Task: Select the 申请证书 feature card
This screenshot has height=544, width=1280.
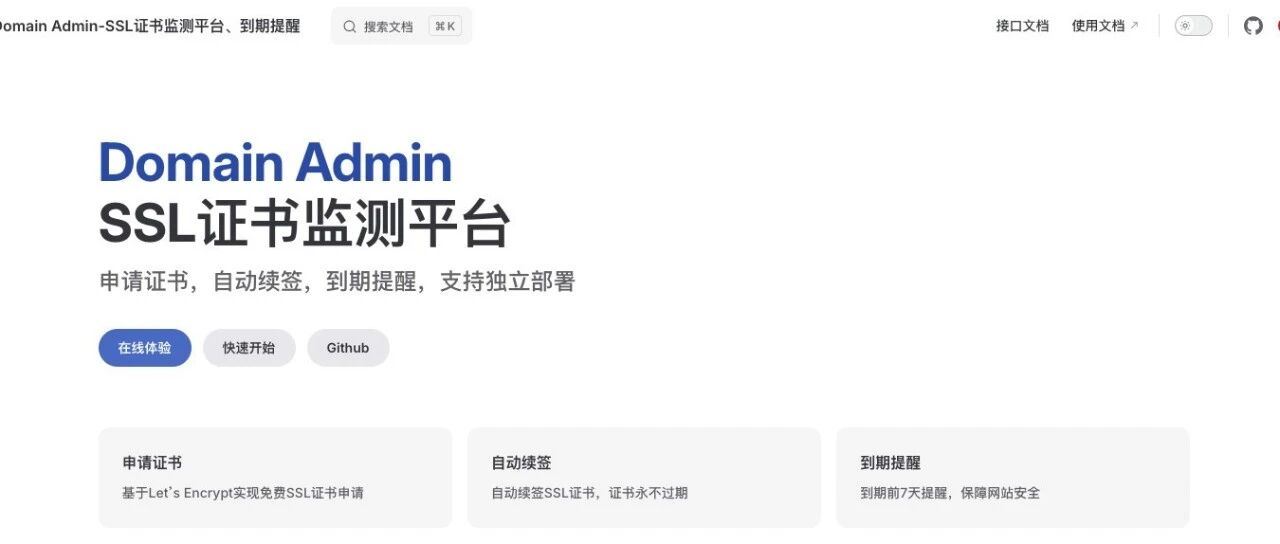Action: 275,477
